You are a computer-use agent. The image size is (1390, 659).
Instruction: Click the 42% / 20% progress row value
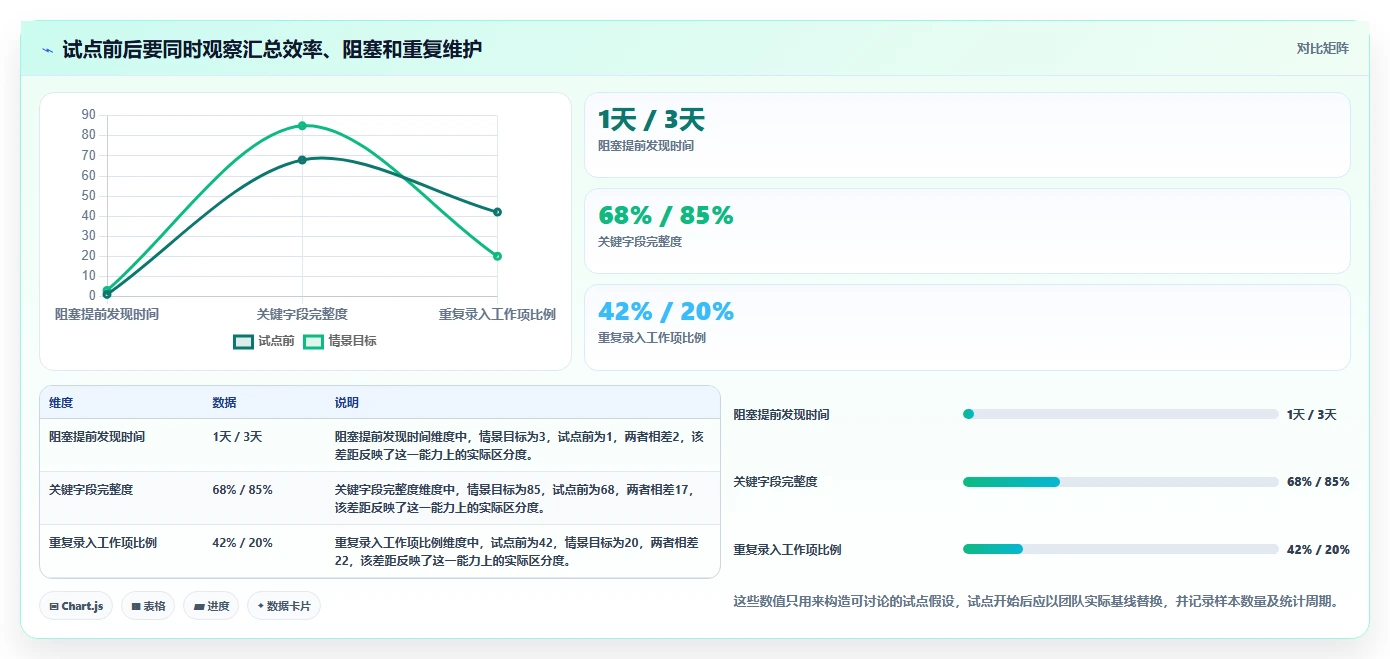[1318, 550]
